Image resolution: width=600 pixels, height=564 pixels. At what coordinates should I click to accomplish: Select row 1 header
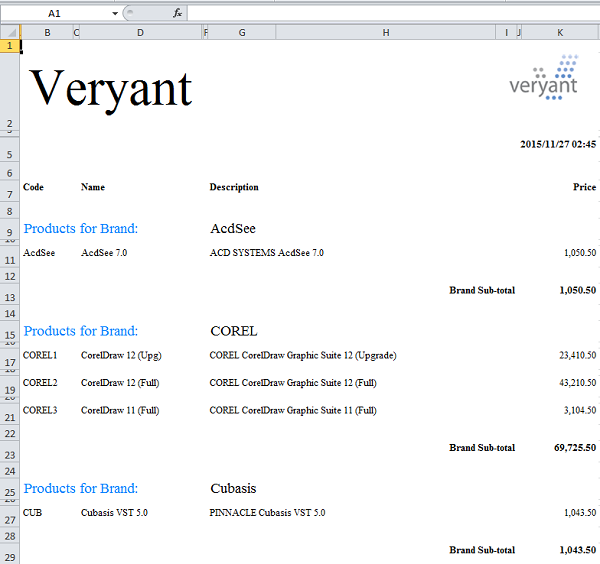tap(9, 47)
